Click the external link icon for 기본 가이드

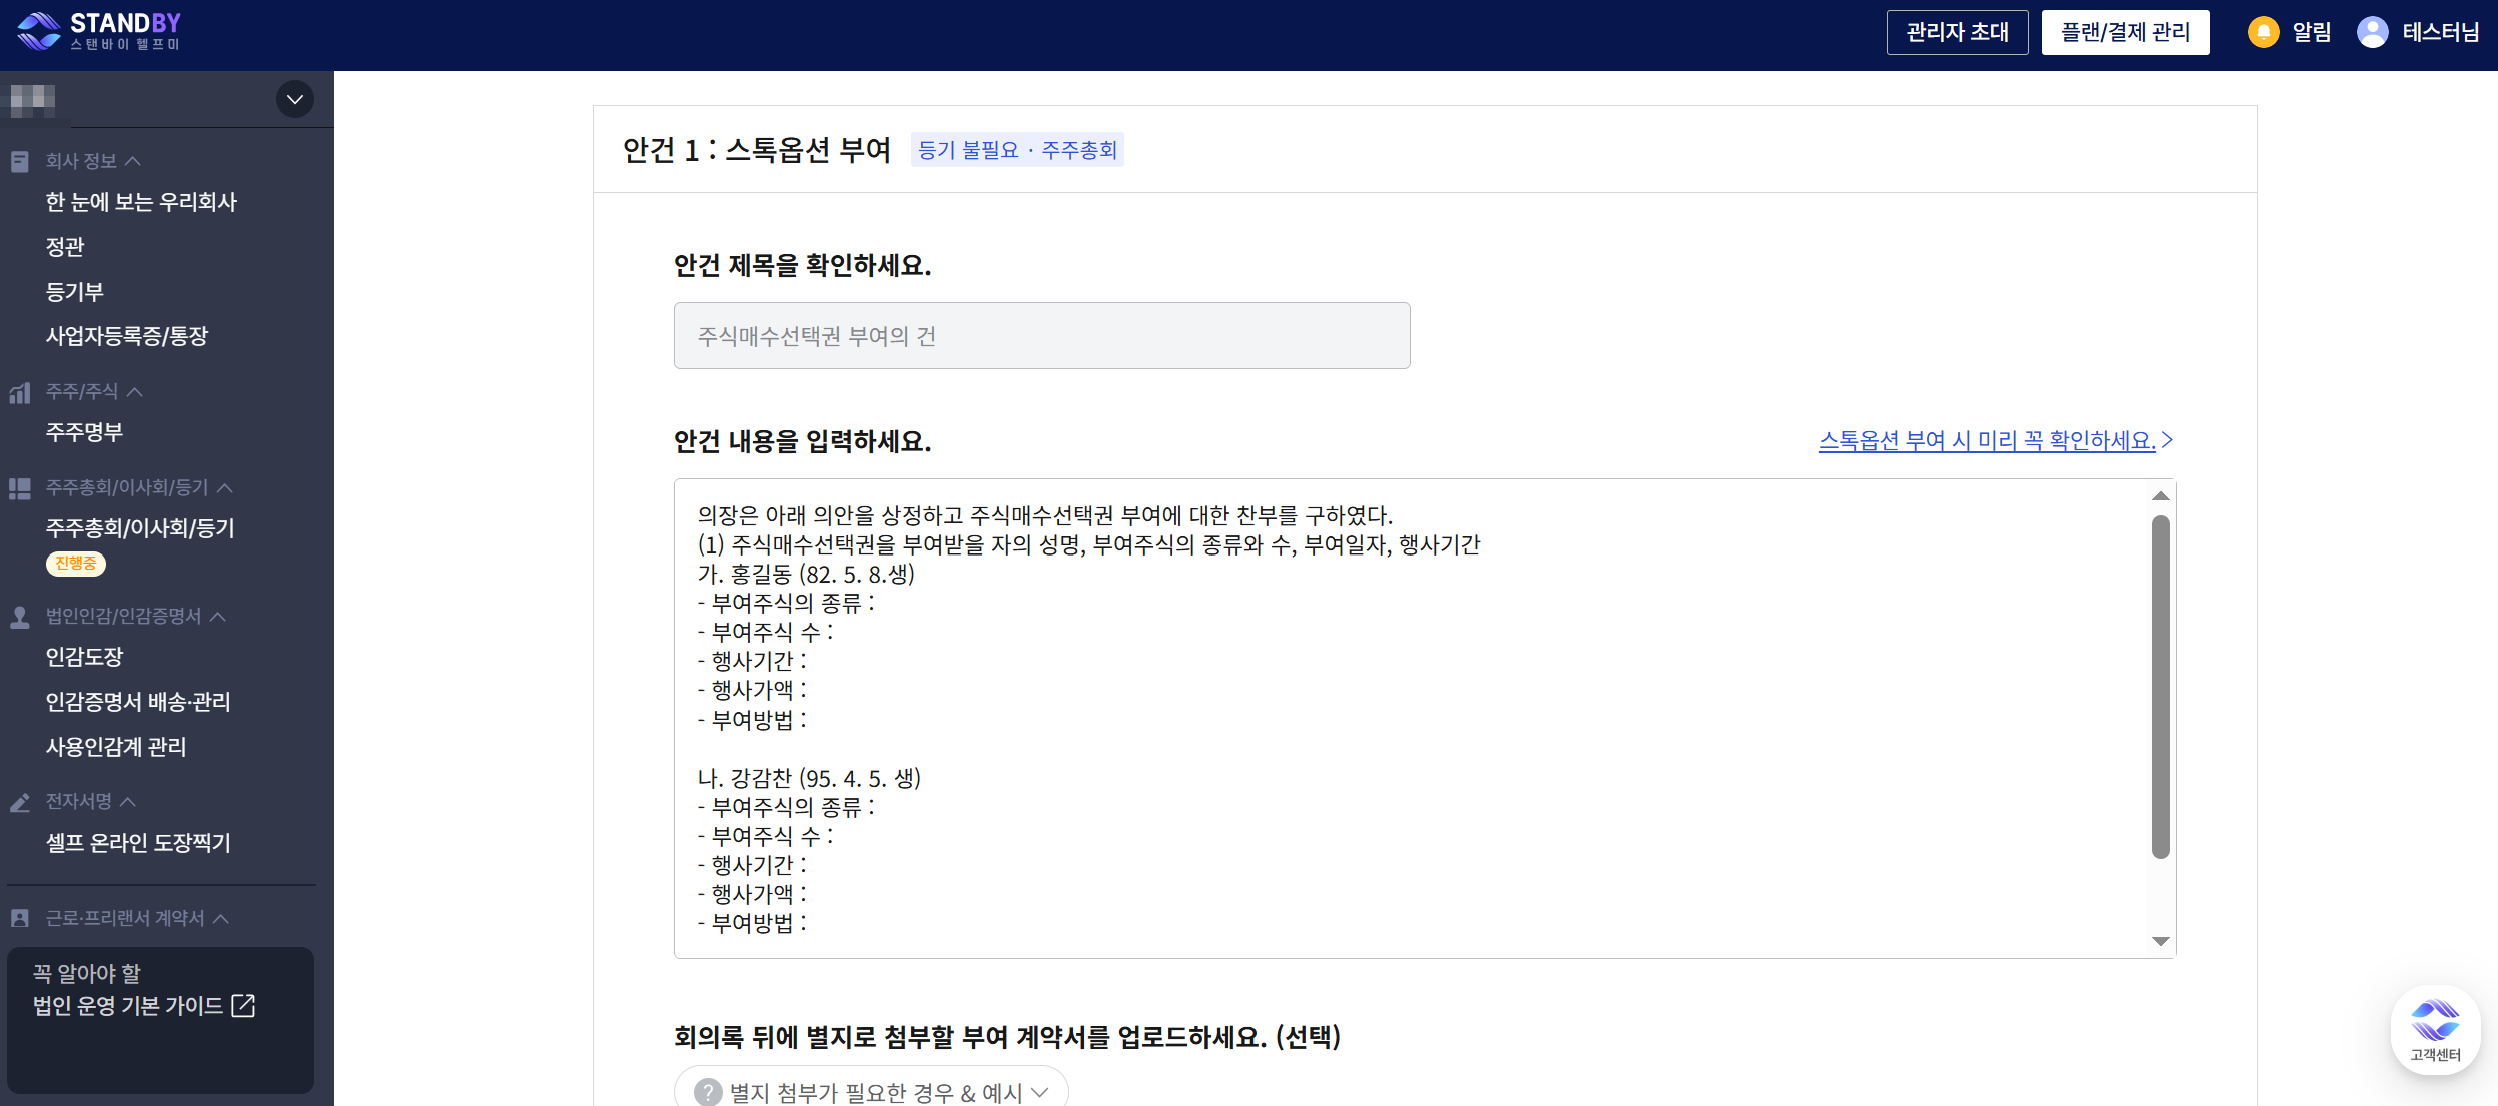click(243, 1005)
